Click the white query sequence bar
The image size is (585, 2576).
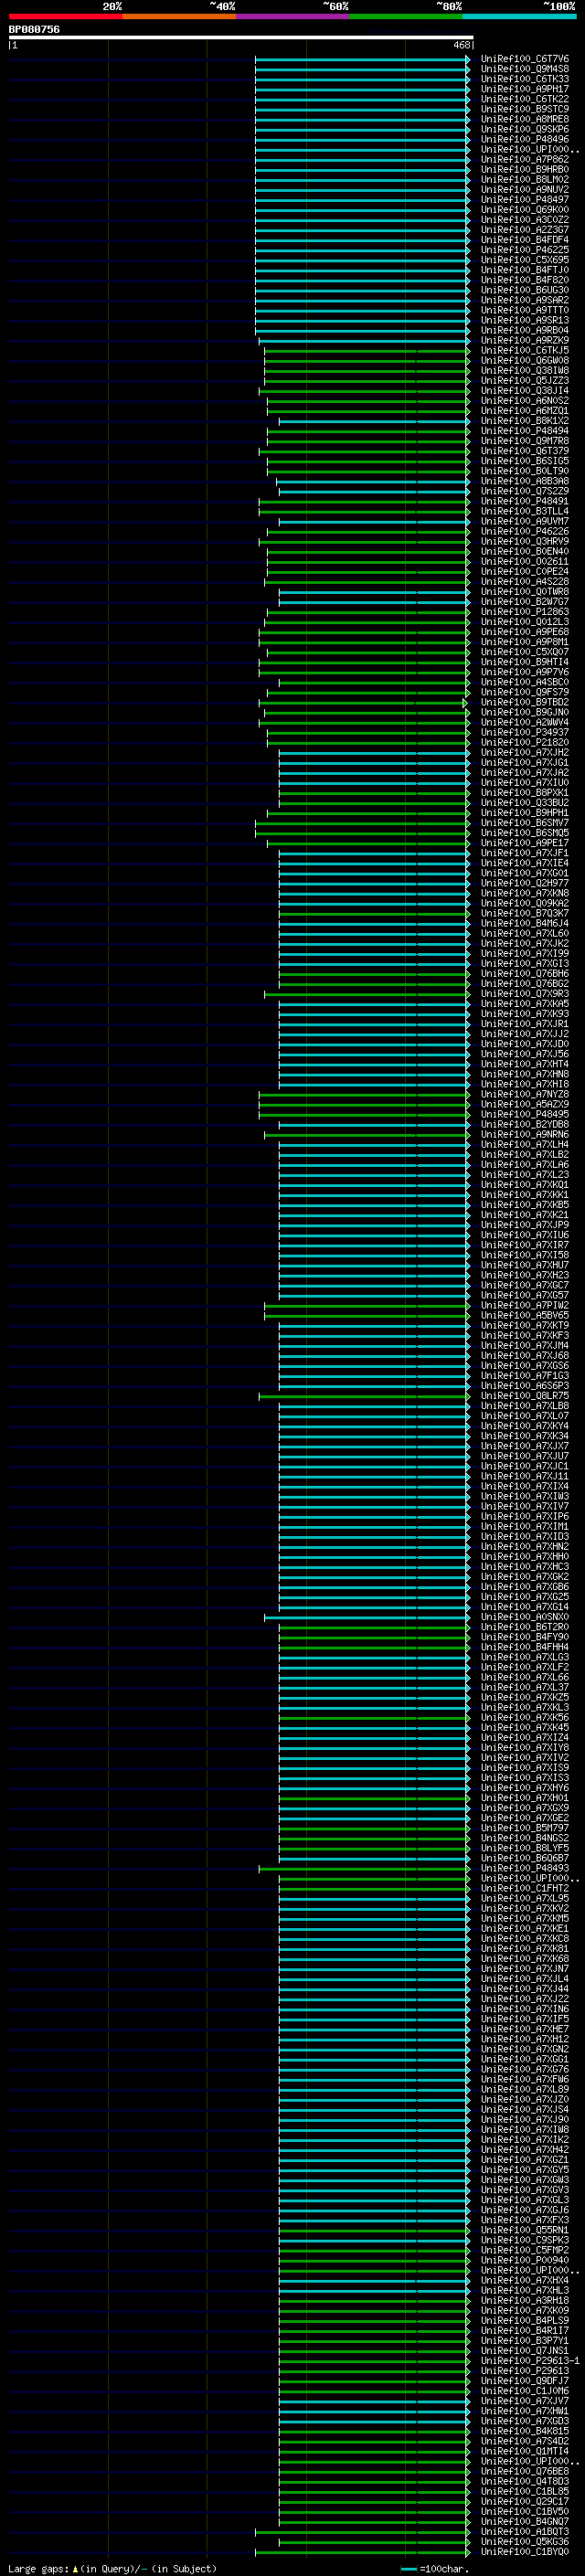241,37
